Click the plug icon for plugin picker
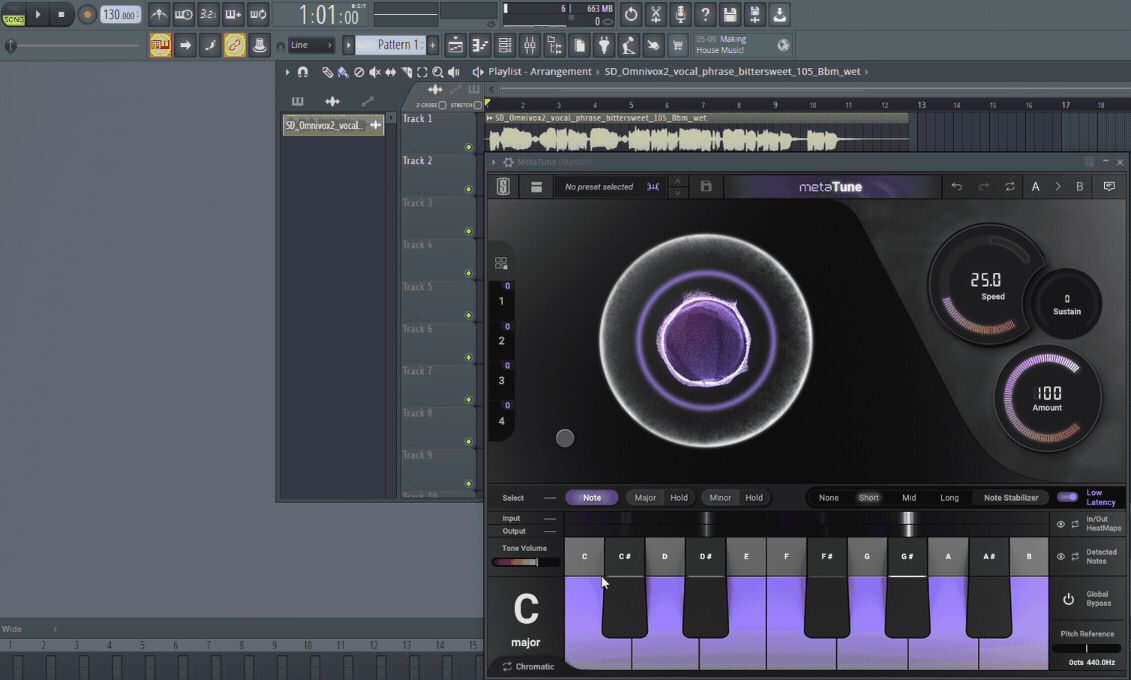Screen dimensions: 1131x680 click(x=604, y=45)
